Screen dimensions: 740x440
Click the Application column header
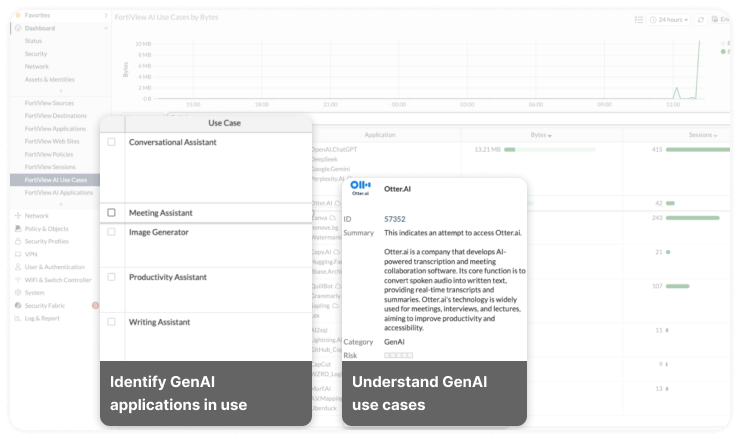point(380,135)
